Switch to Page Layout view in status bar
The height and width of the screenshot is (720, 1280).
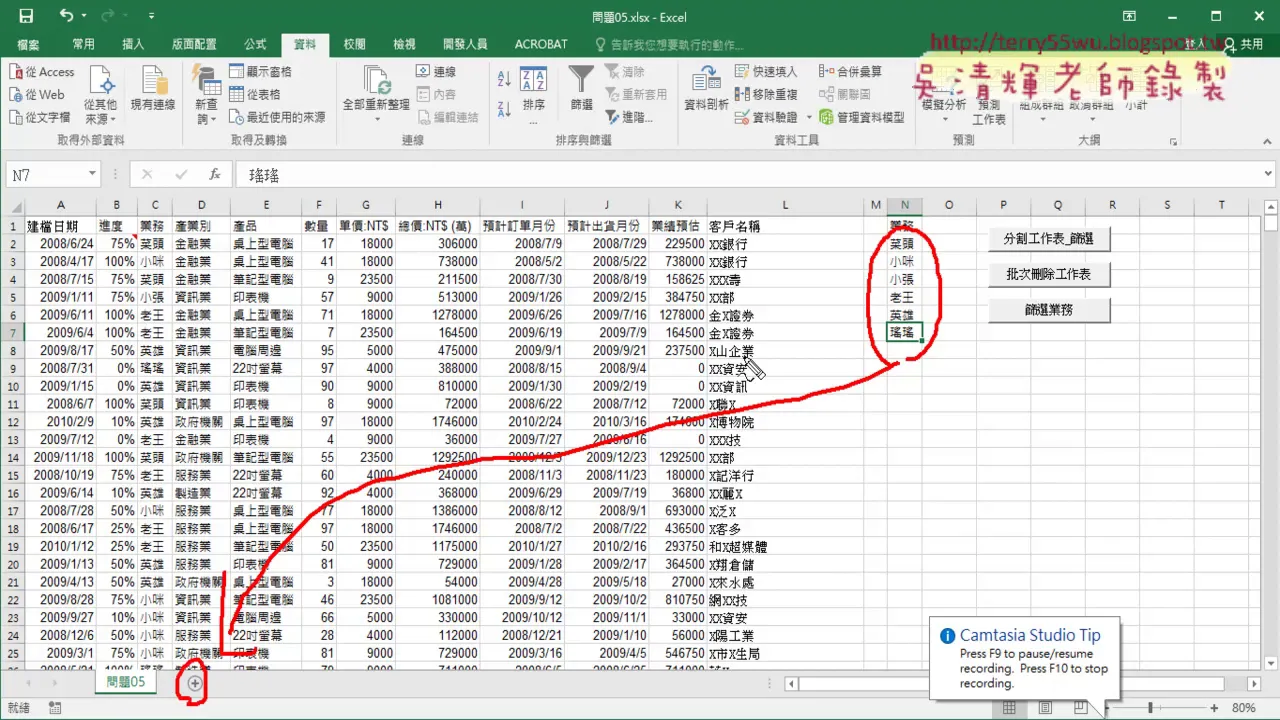(1045, 708)
